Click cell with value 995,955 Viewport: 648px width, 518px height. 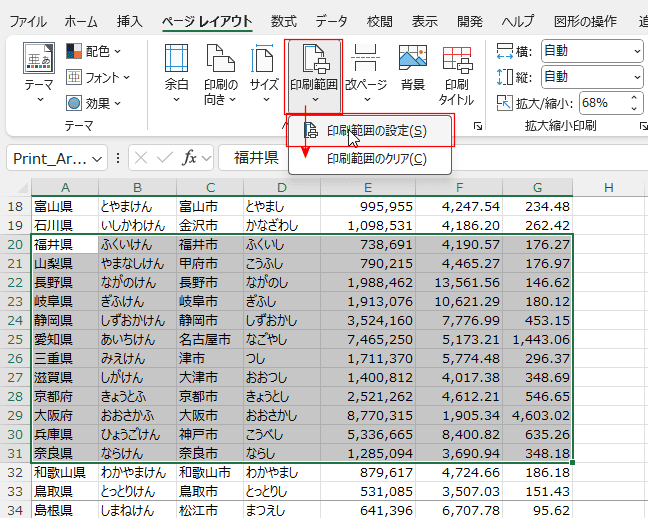point(368,206)
